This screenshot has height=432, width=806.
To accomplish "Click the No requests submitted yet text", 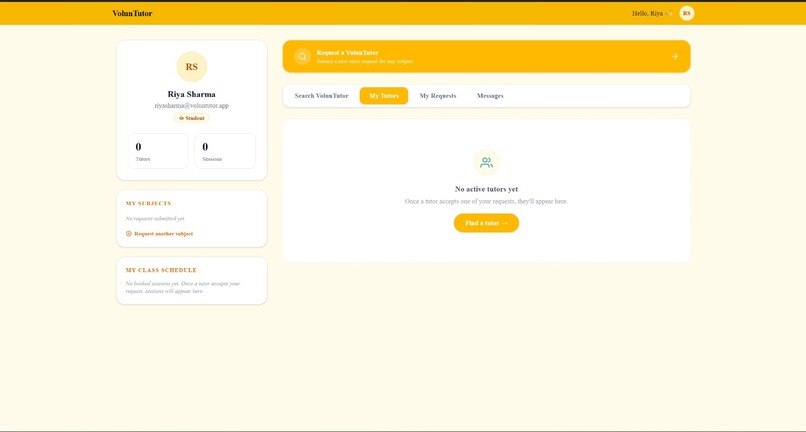I will coord(155,219).
